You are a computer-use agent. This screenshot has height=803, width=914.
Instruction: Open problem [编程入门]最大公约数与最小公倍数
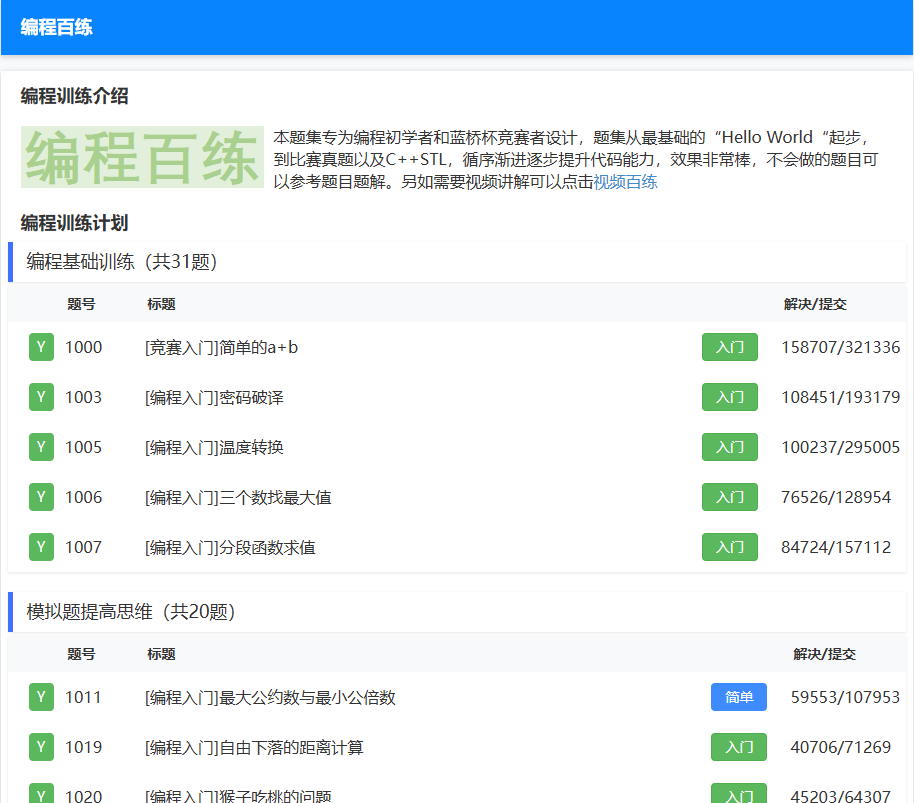point(270,698)
